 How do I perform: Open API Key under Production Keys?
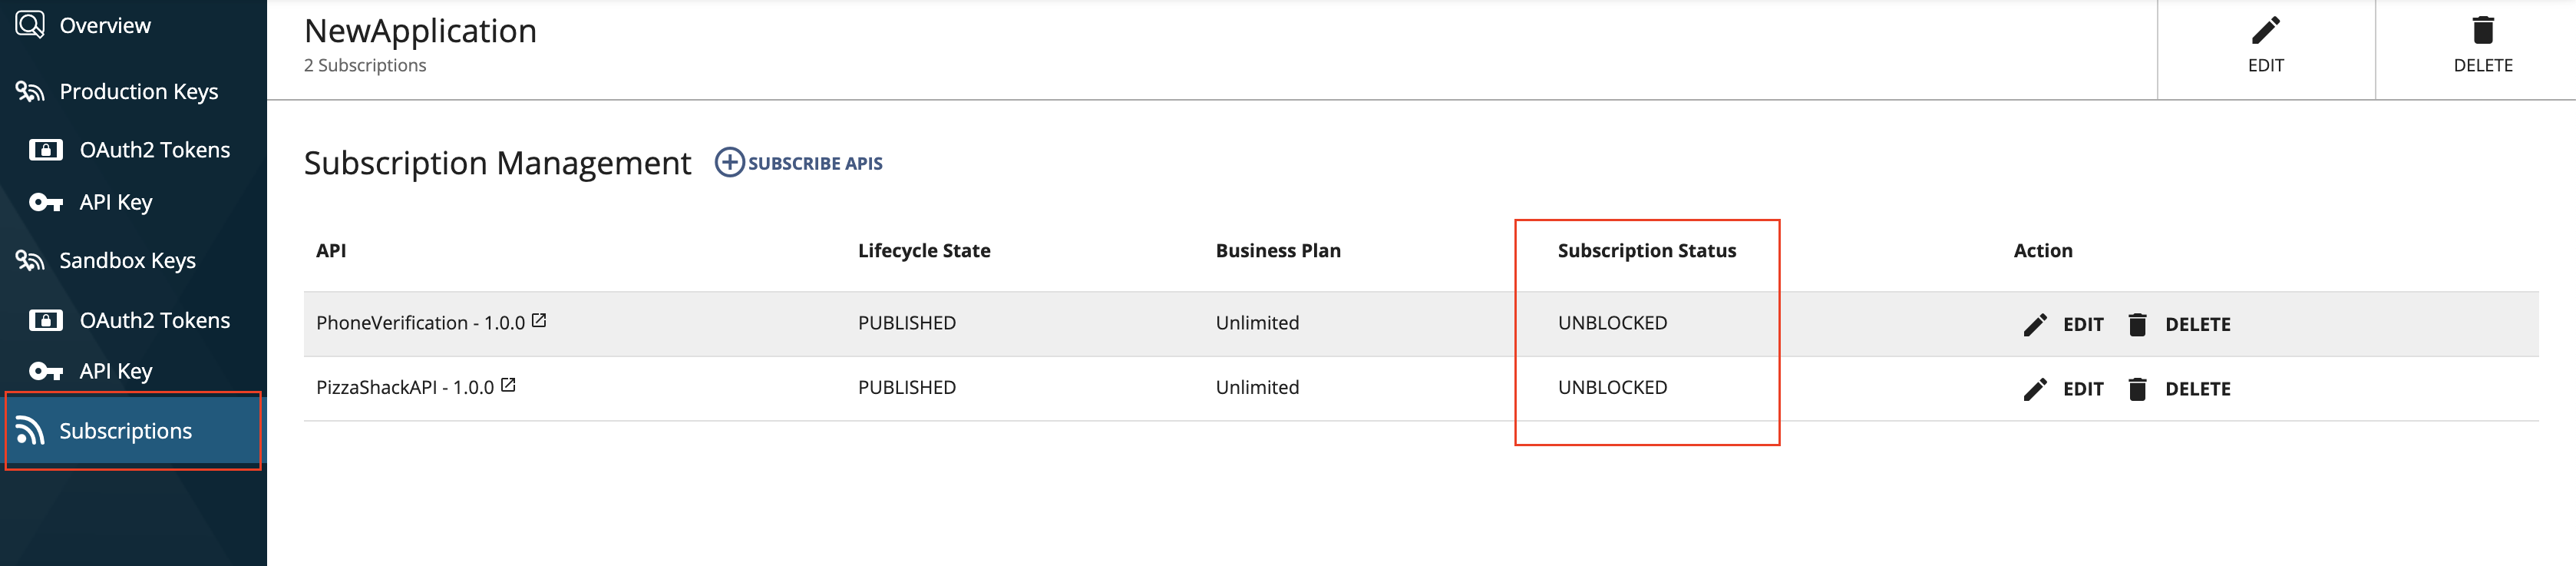115,203
